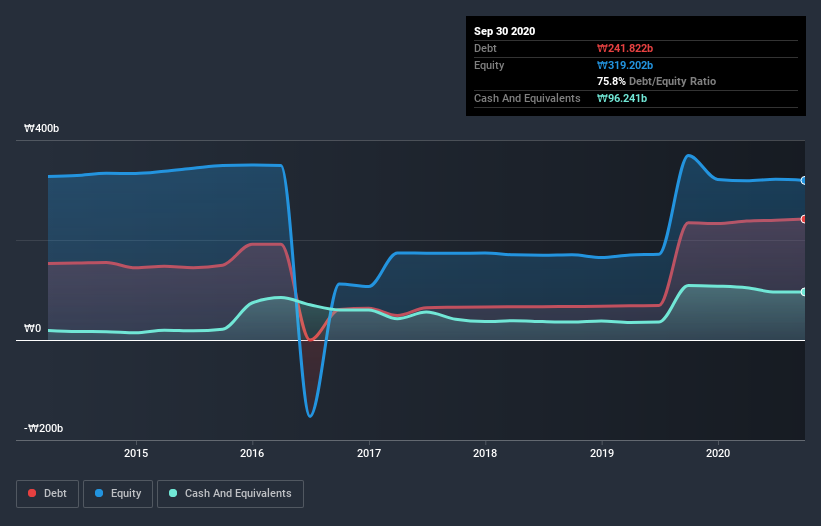
Task: Toggle the Debt series legend button
Action: 47,494
